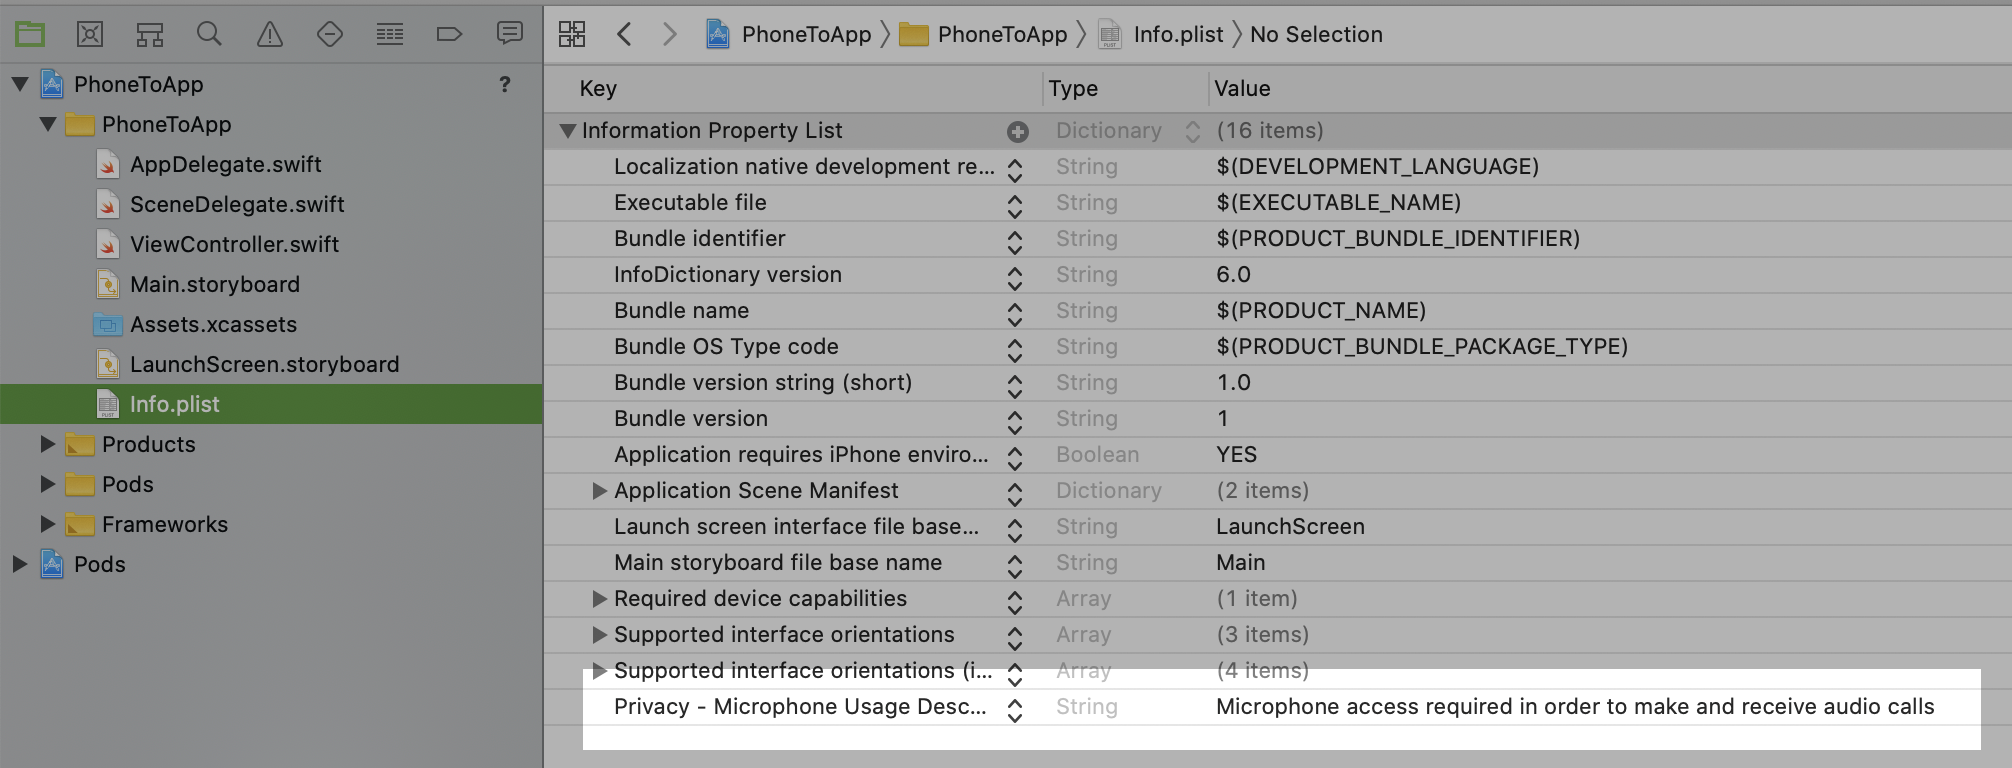
Task: Expand the Products folder
Action: pyautogui.click(x=47, y=444)
